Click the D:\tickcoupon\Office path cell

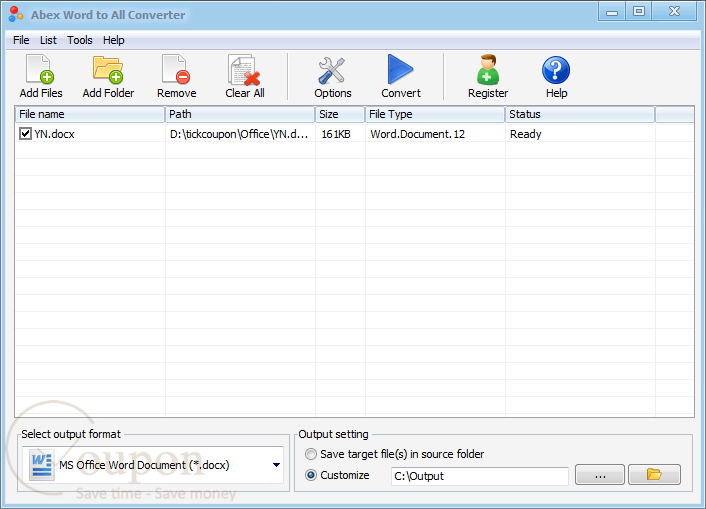point(239,134)
